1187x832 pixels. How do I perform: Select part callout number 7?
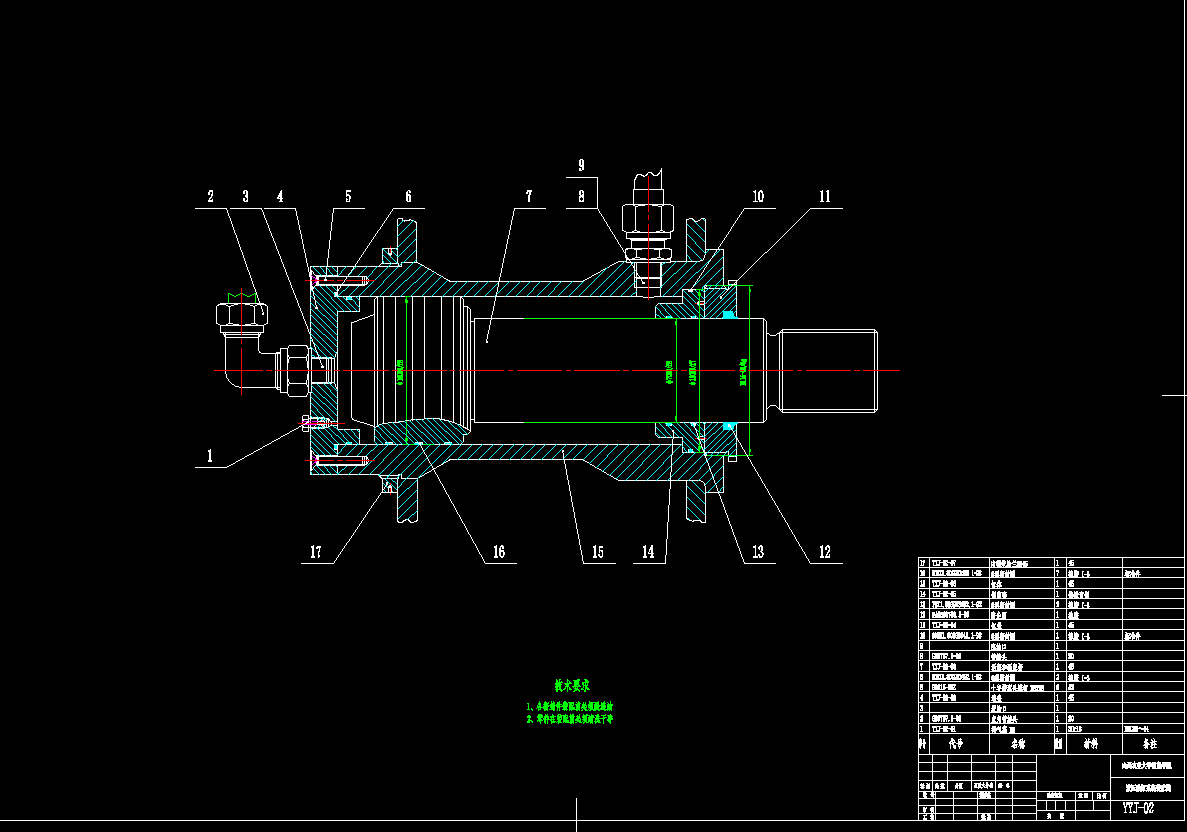tap(529, 196)
